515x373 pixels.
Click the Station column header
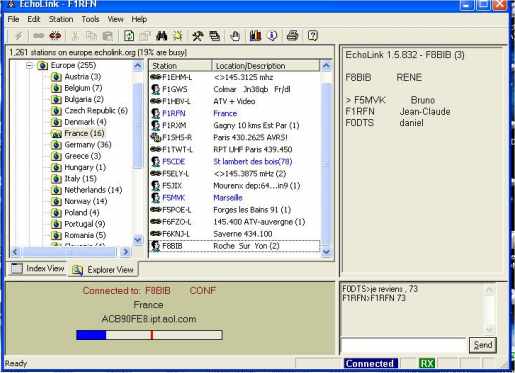click(x=180, y=66)
